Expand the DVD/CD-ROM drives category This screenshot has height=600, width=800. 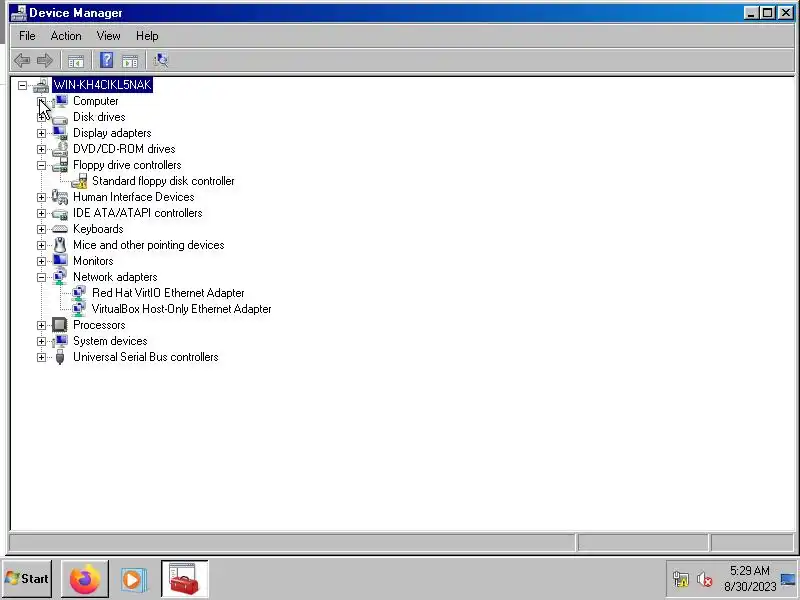click(41, 149)
